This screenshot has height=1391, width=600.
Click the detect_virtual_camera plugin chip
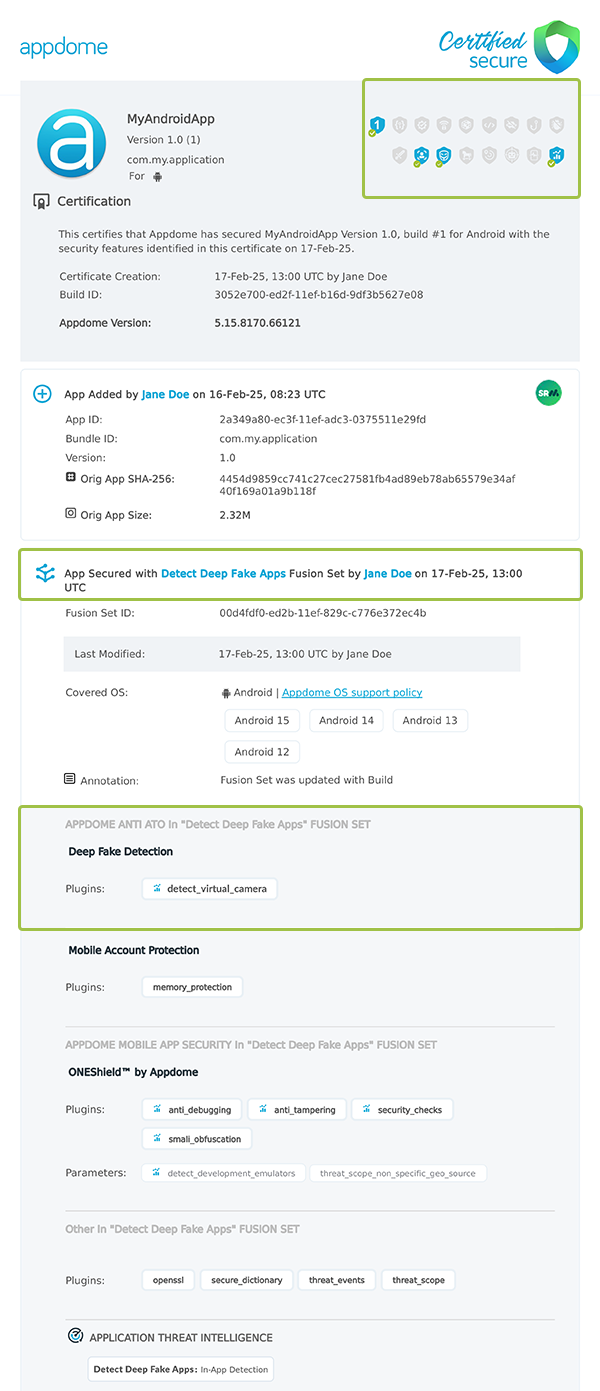tap(210, 888)
